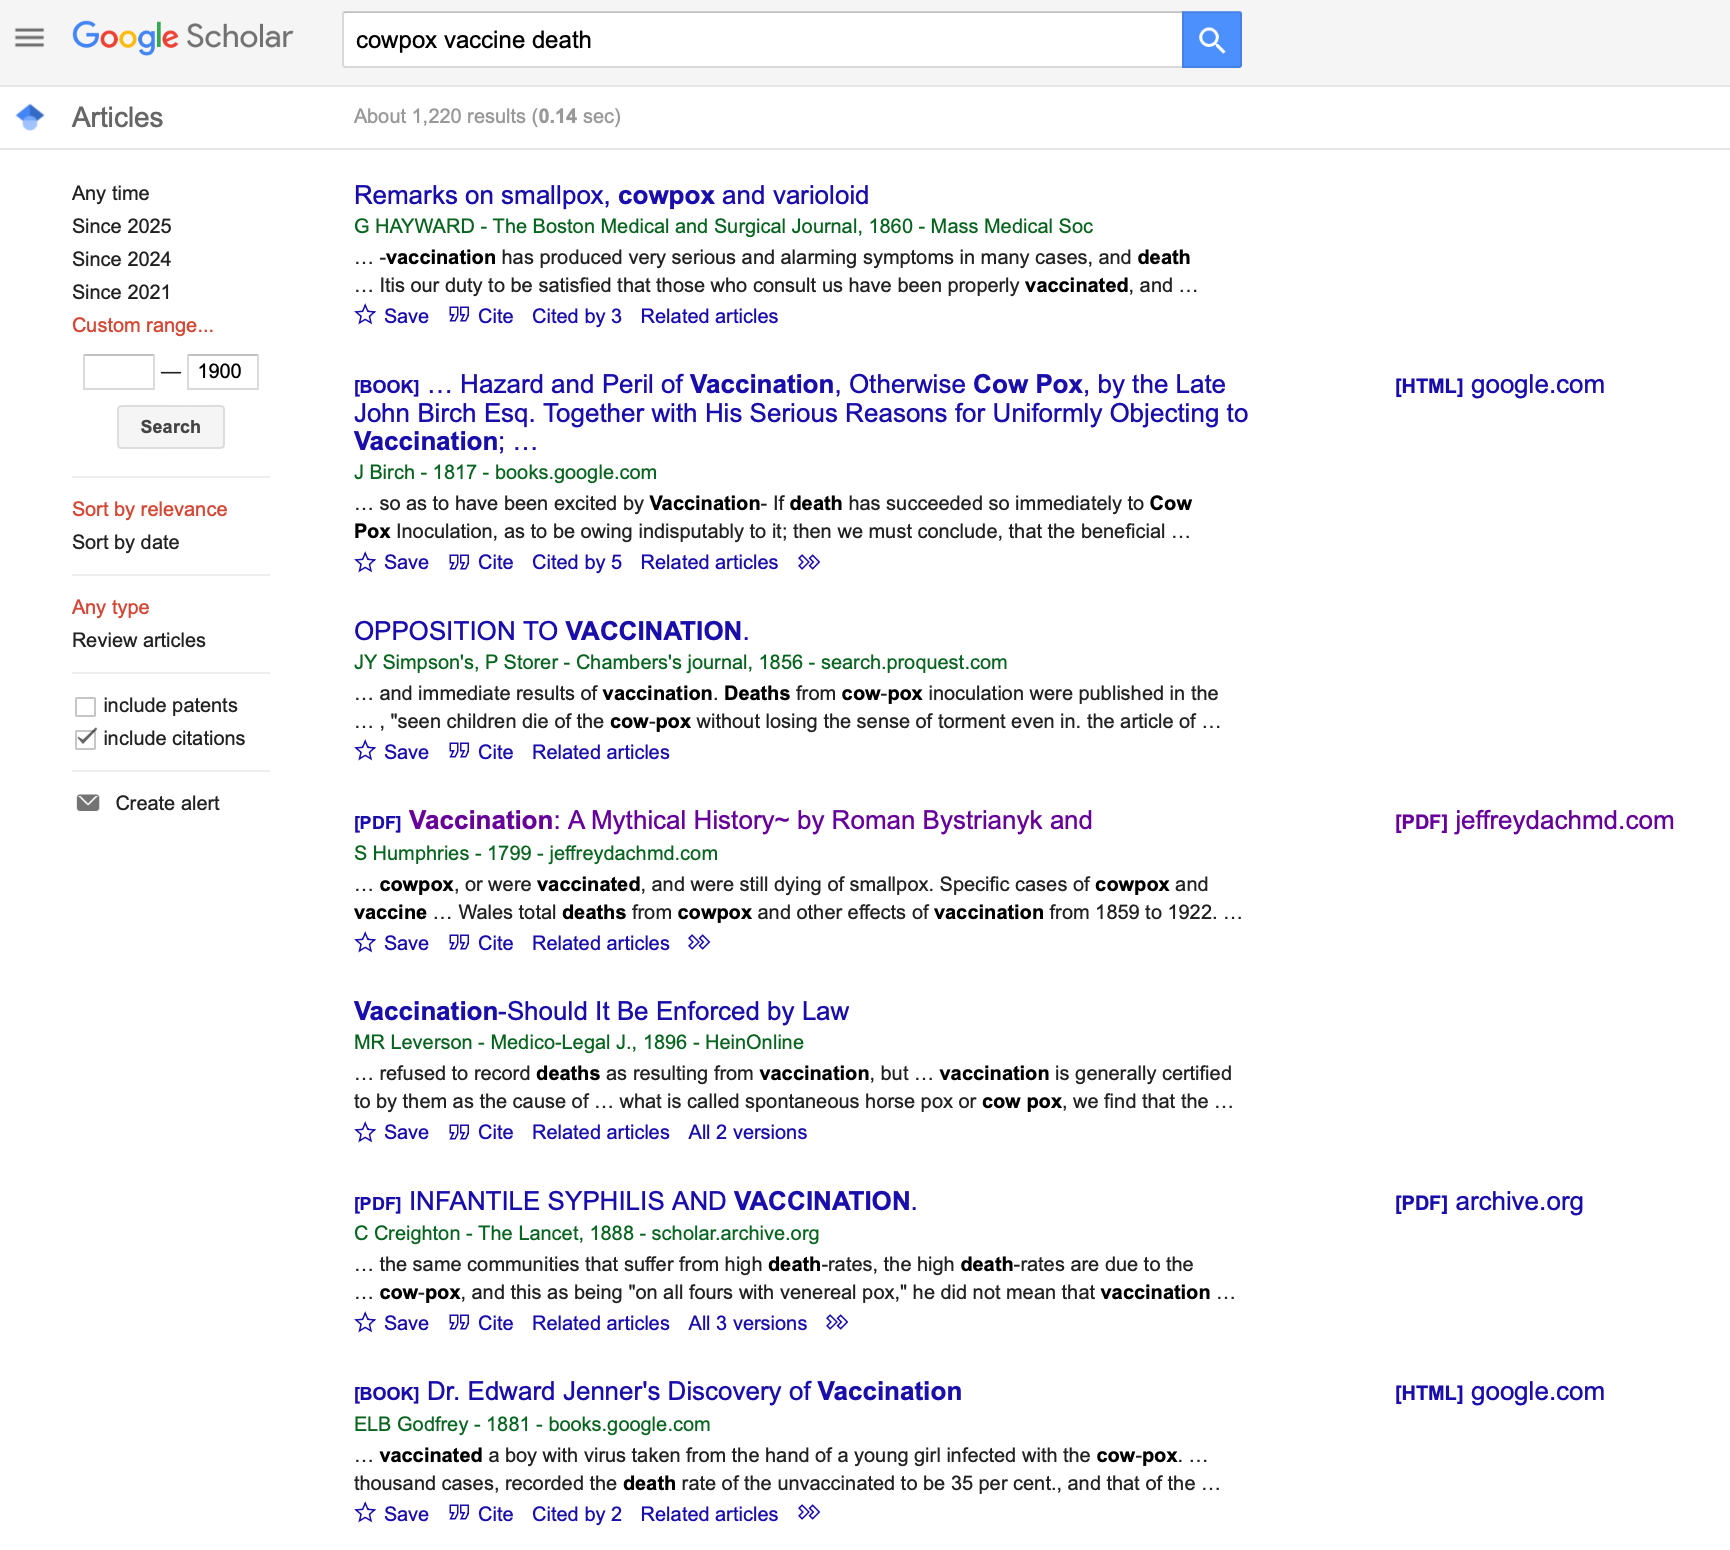Image resolution: width=1730 pixels, height=1550 pixels.
Task: Click the cowpox vaccine death search box
Action: click(x=762, y=40)
